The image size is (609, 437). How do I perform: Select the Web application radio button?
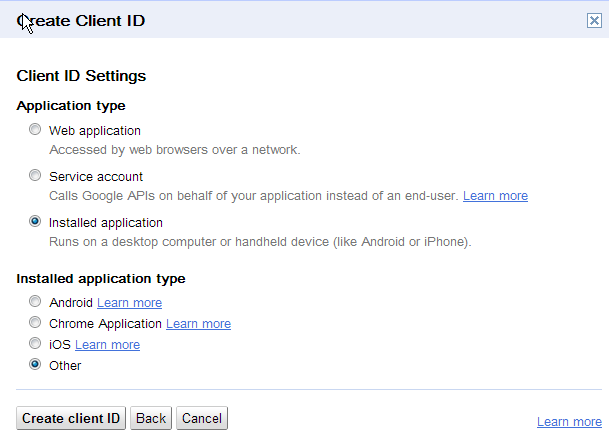[36, 130]
